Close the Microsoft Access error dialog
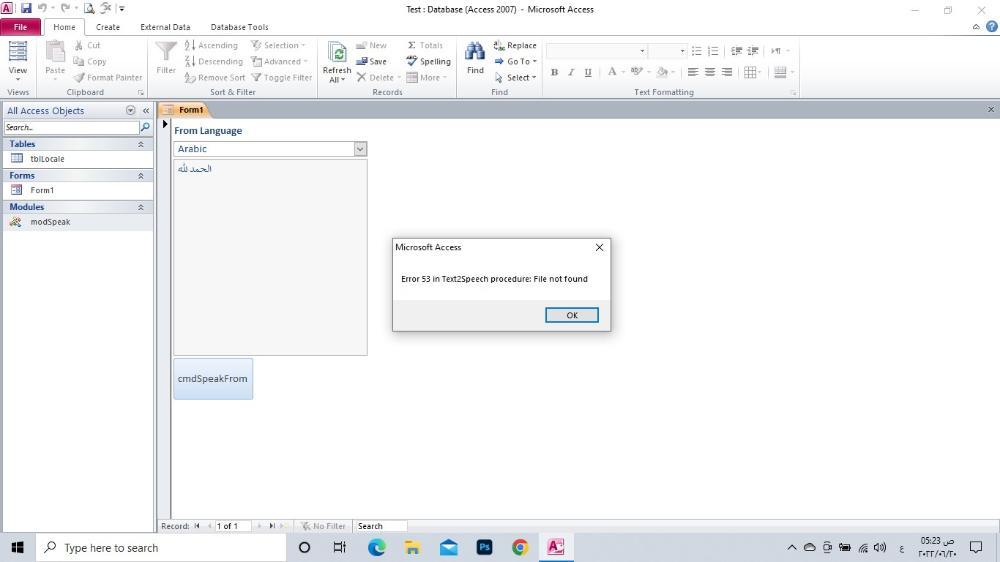The width and height of the screenshot is (1000, 562). [x=599, y=247]
